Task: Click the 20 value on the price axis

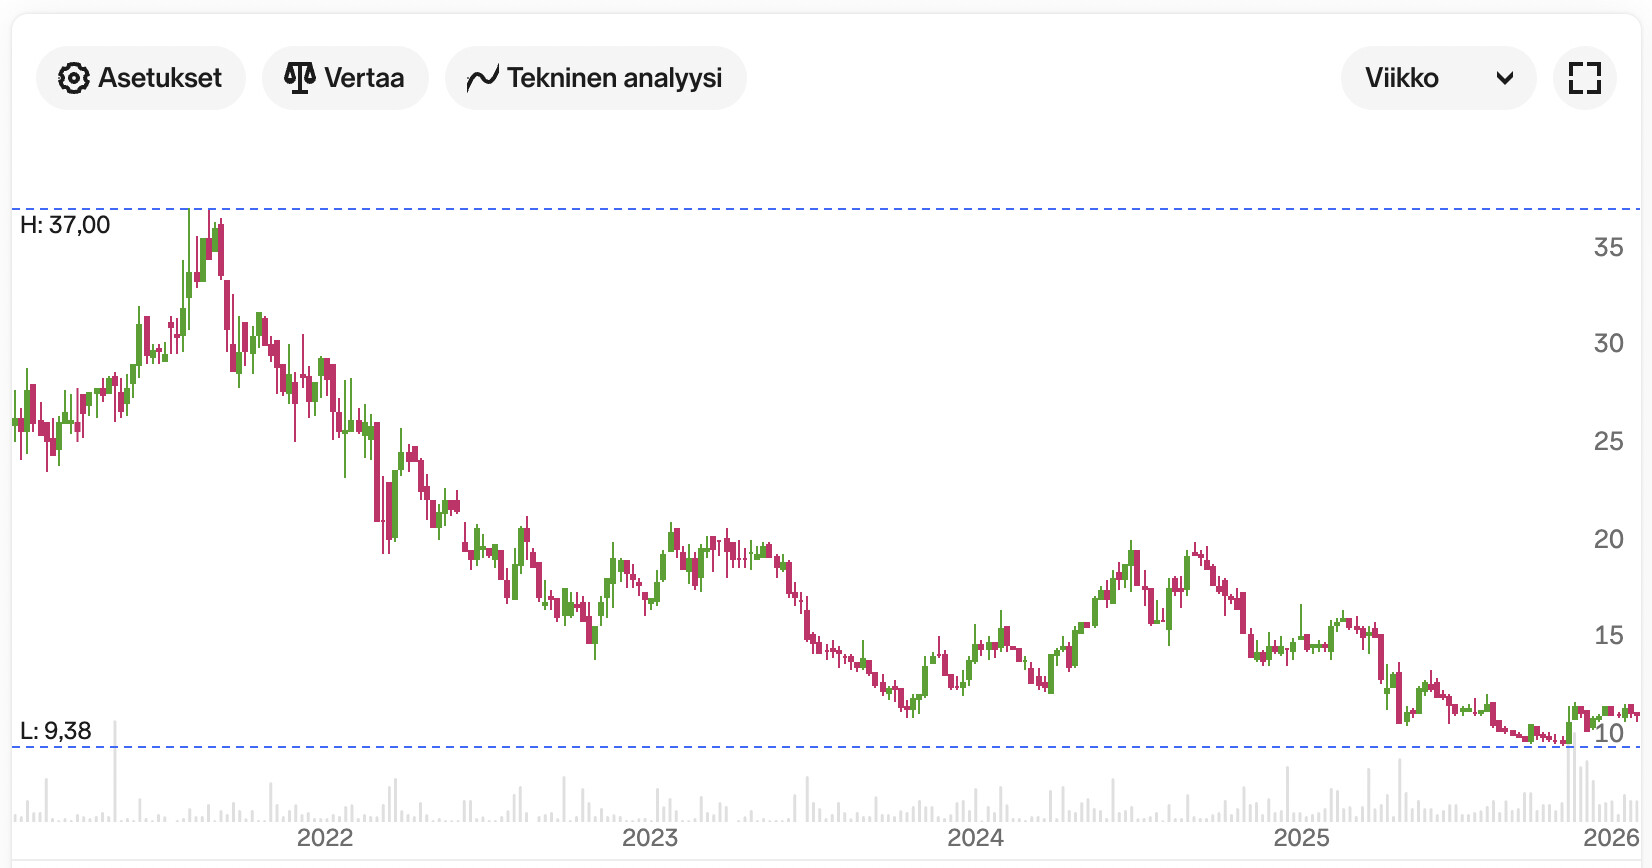Action: [1608, 539]
